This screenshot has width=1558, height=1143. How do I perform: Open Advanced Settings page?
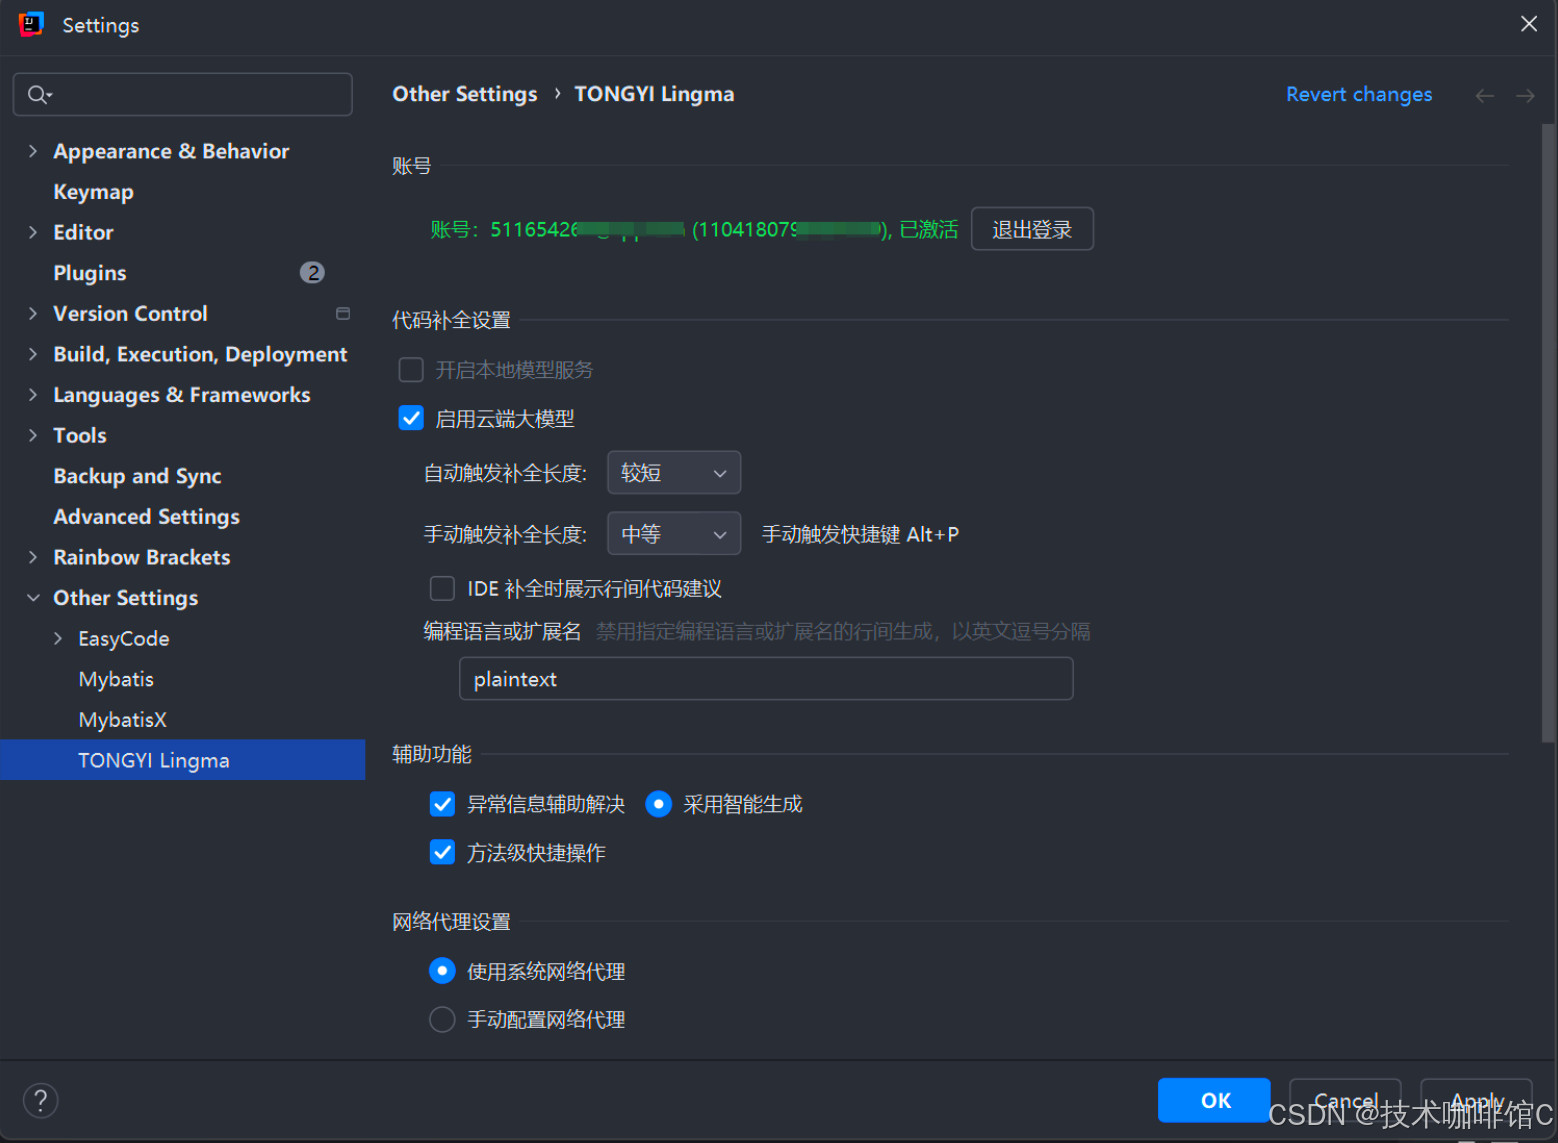(146, 517)
